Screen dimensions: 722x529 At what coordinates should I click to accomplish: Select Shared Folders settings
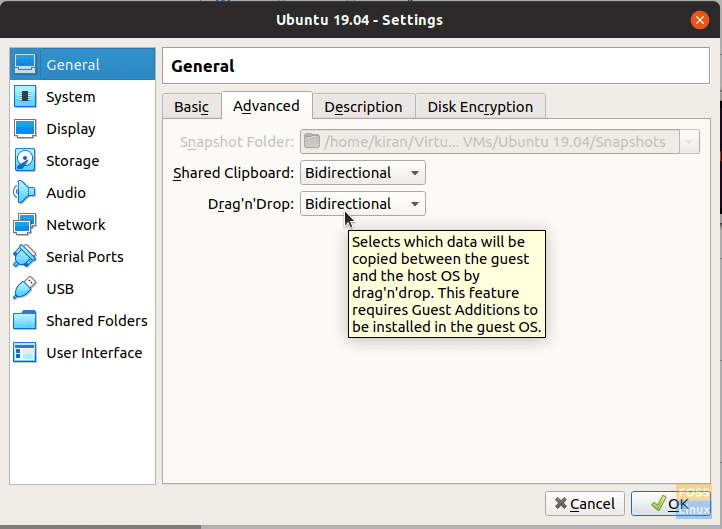point(82,320)
